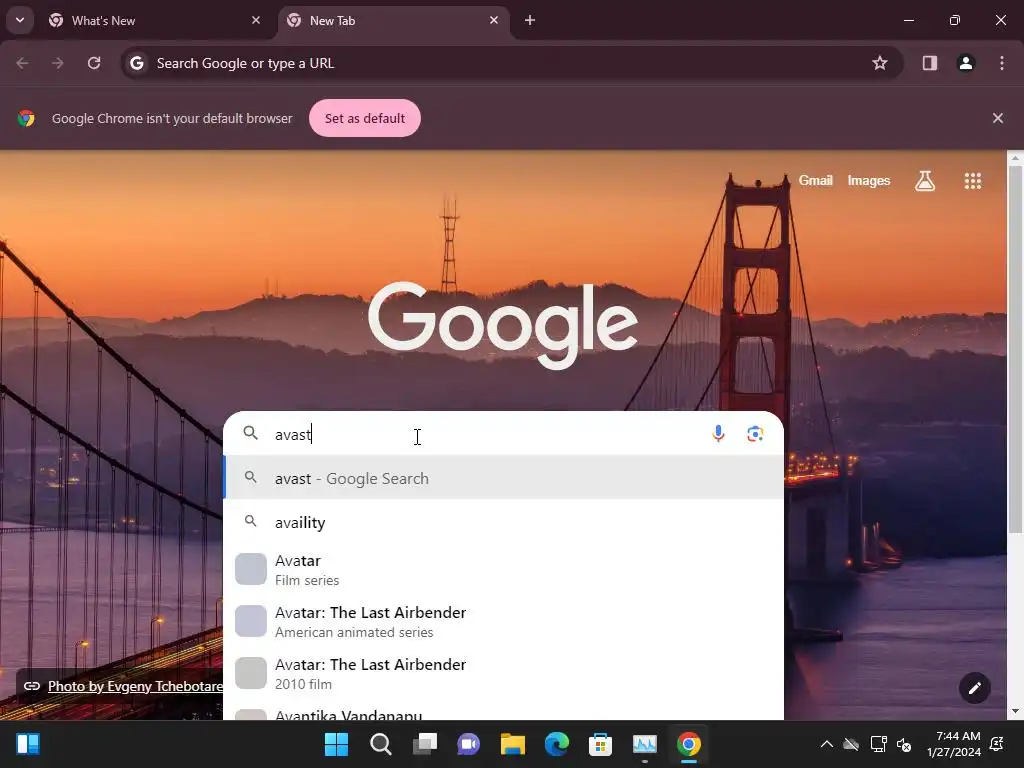This screenshot has height=768, width=1024.
Task: Select the availity suggestion
Action: (504, 522)
